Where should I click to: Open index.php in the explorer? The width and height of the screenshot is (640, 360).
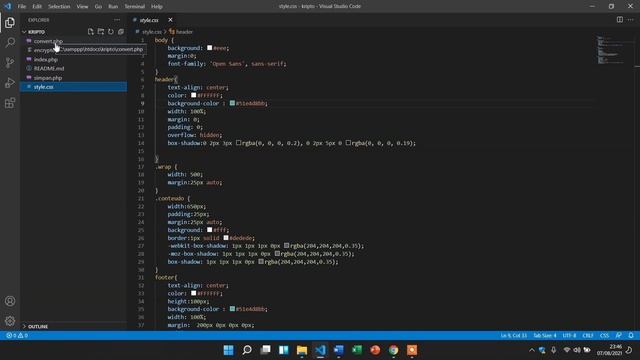tap(46, 60)
